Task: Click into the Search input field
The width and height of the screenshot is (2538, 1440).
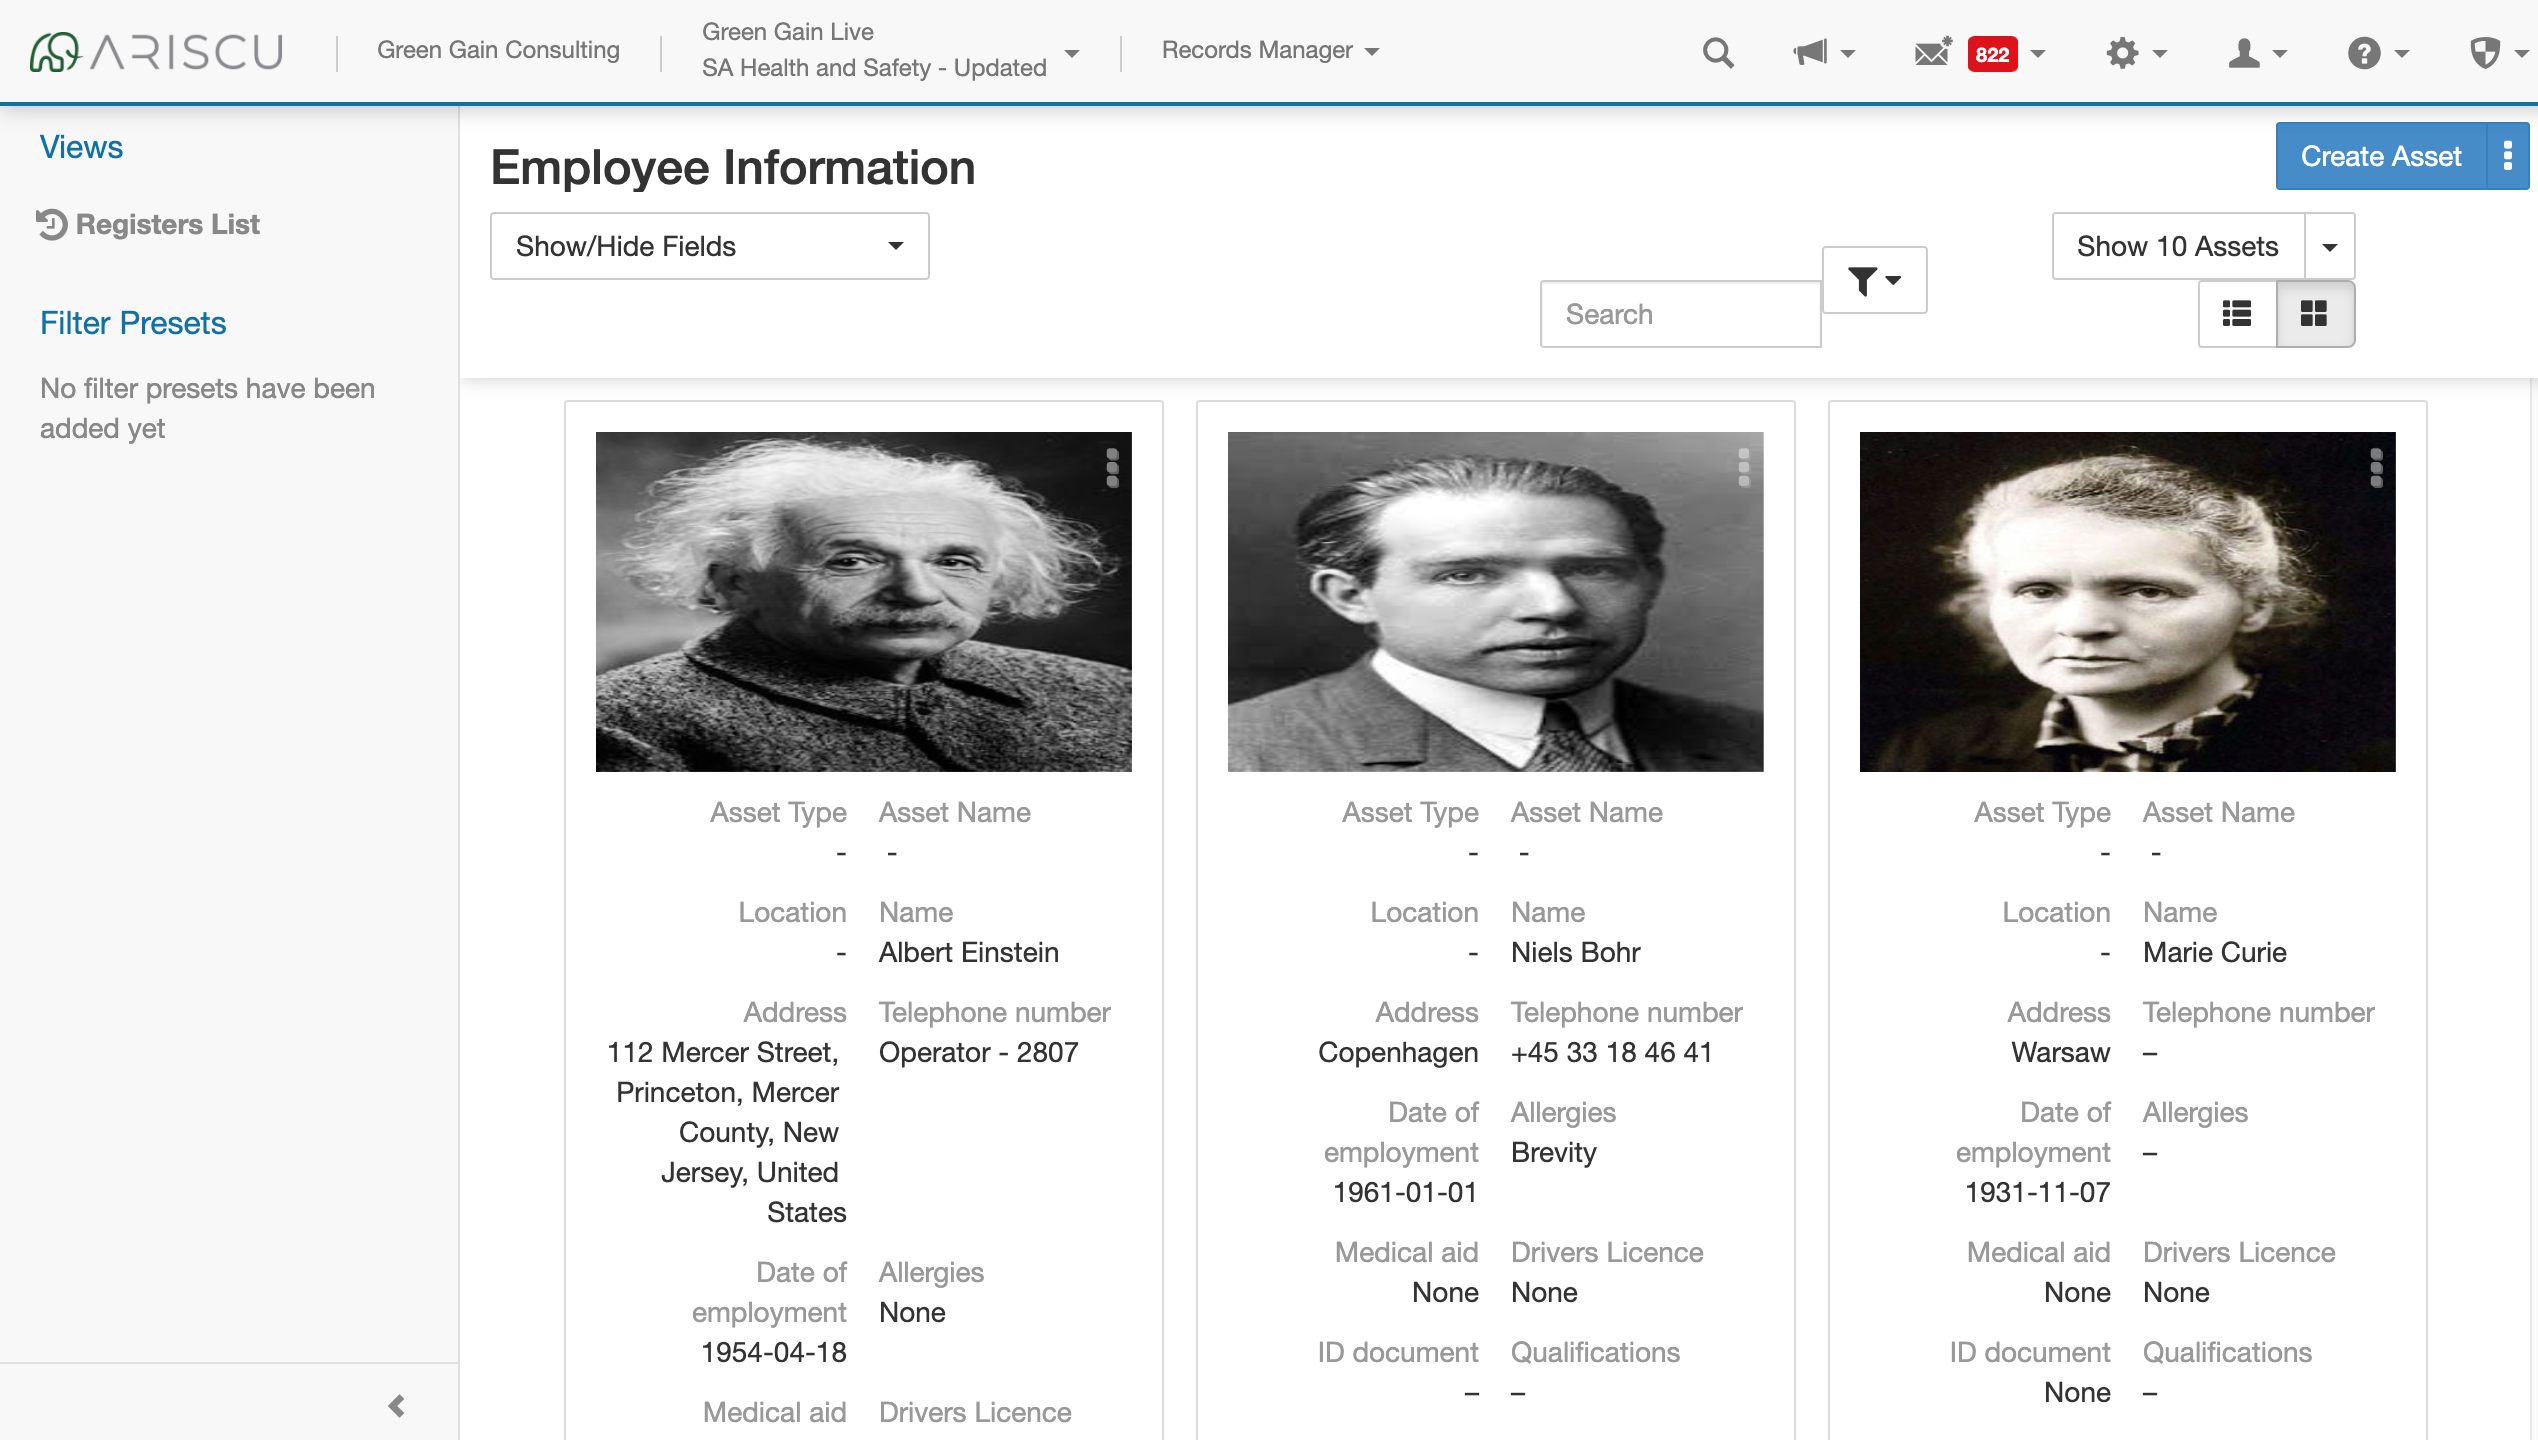Action: 1679,314
